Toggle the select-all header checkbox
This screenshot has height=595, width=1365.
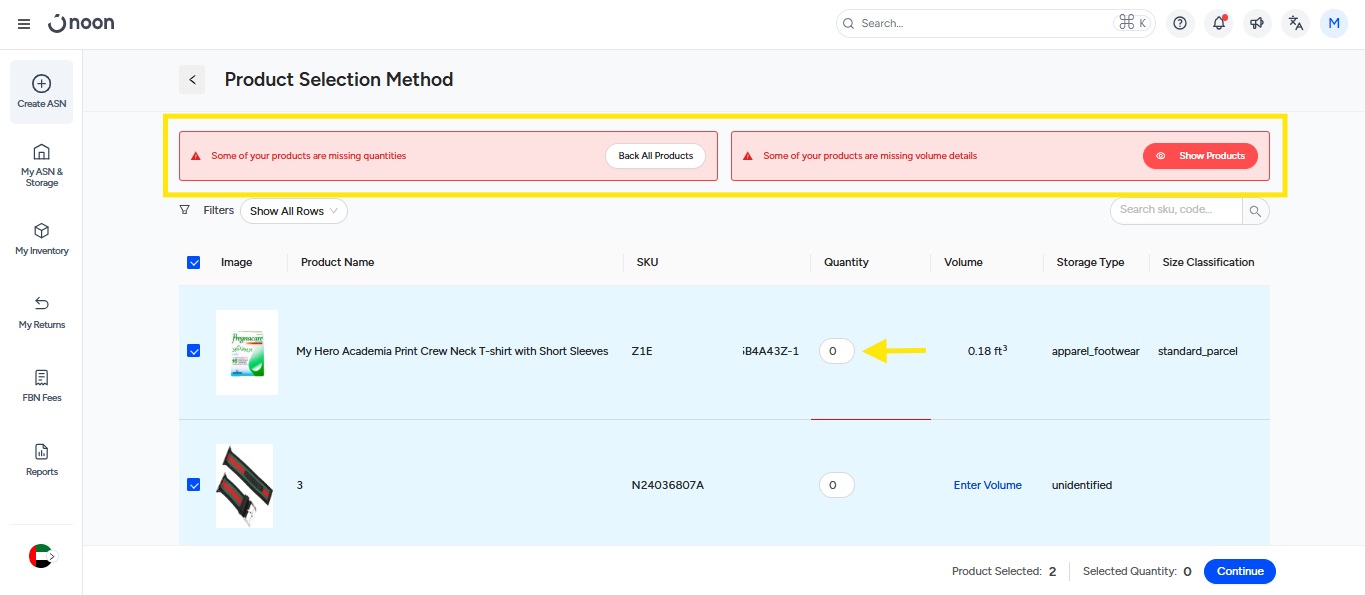[194, 262]
